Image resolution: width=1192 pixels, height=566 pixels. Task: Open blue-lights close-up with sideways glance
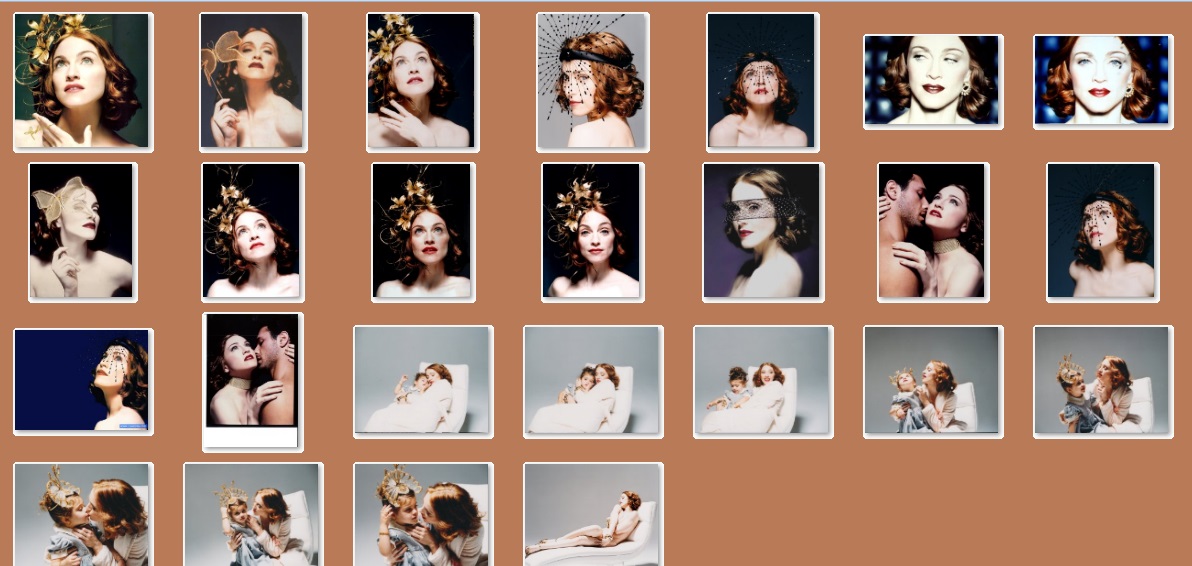[932, 81]
